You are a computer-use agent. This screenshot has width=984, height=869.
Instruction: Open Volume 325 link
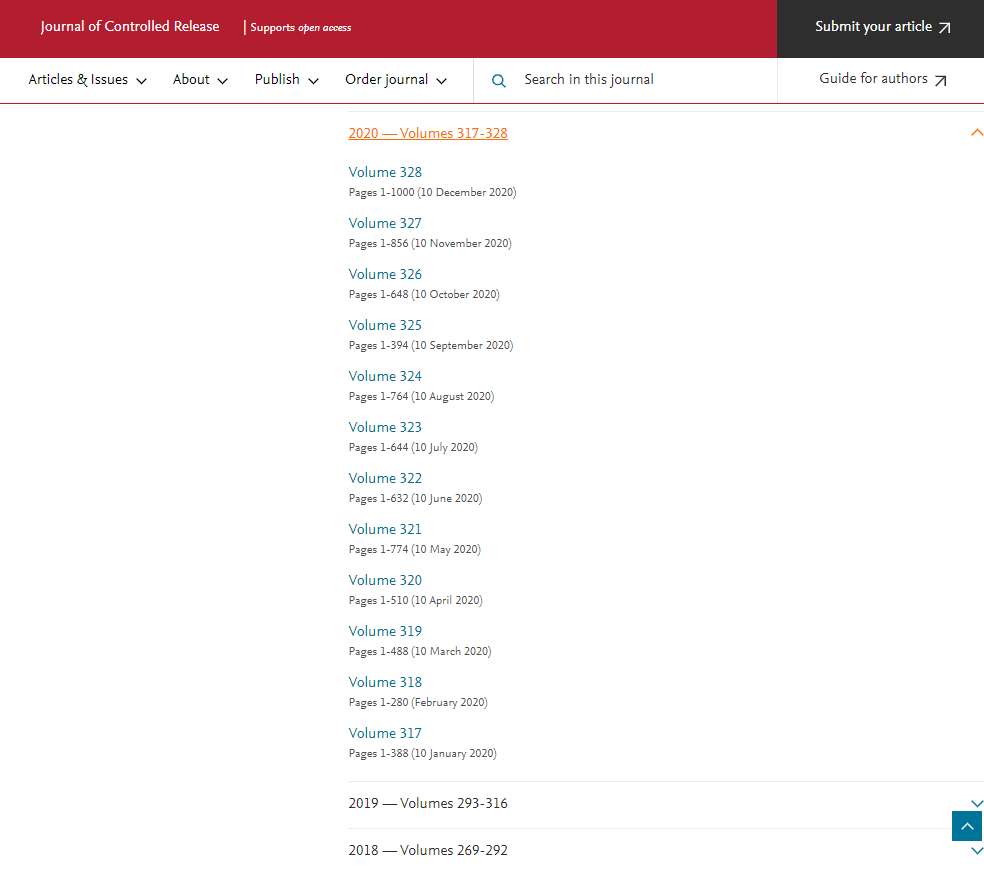click(385, 325)
